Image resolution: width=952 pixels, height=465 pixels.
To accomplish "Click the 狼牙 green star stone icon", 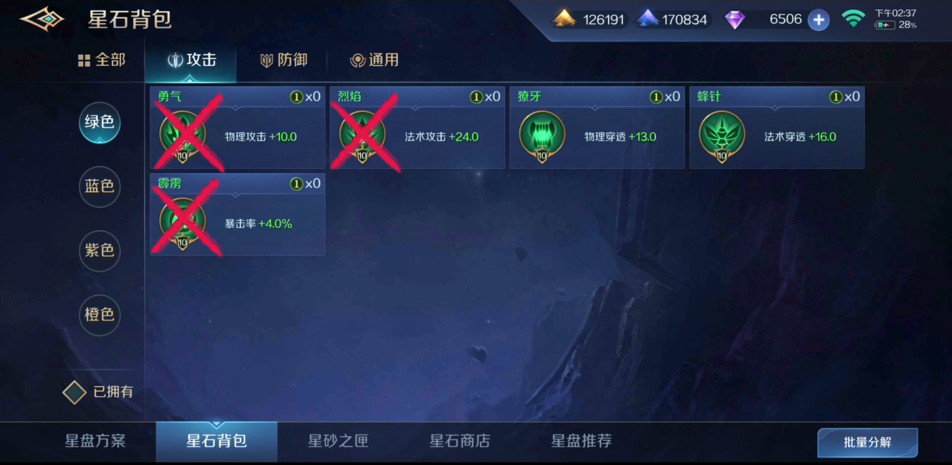I will (x=542, y=135).
